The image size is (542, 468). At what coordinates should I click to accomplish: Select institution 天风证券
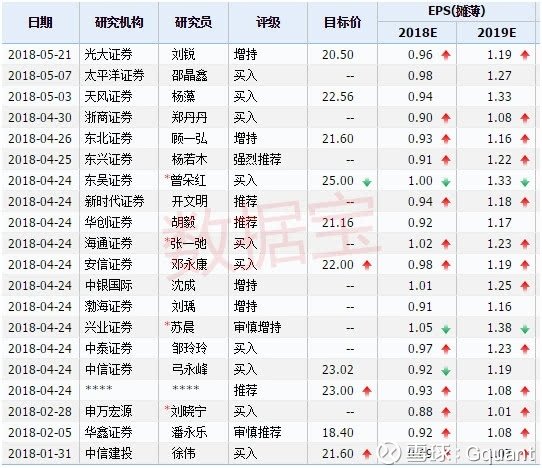[109, 97]
